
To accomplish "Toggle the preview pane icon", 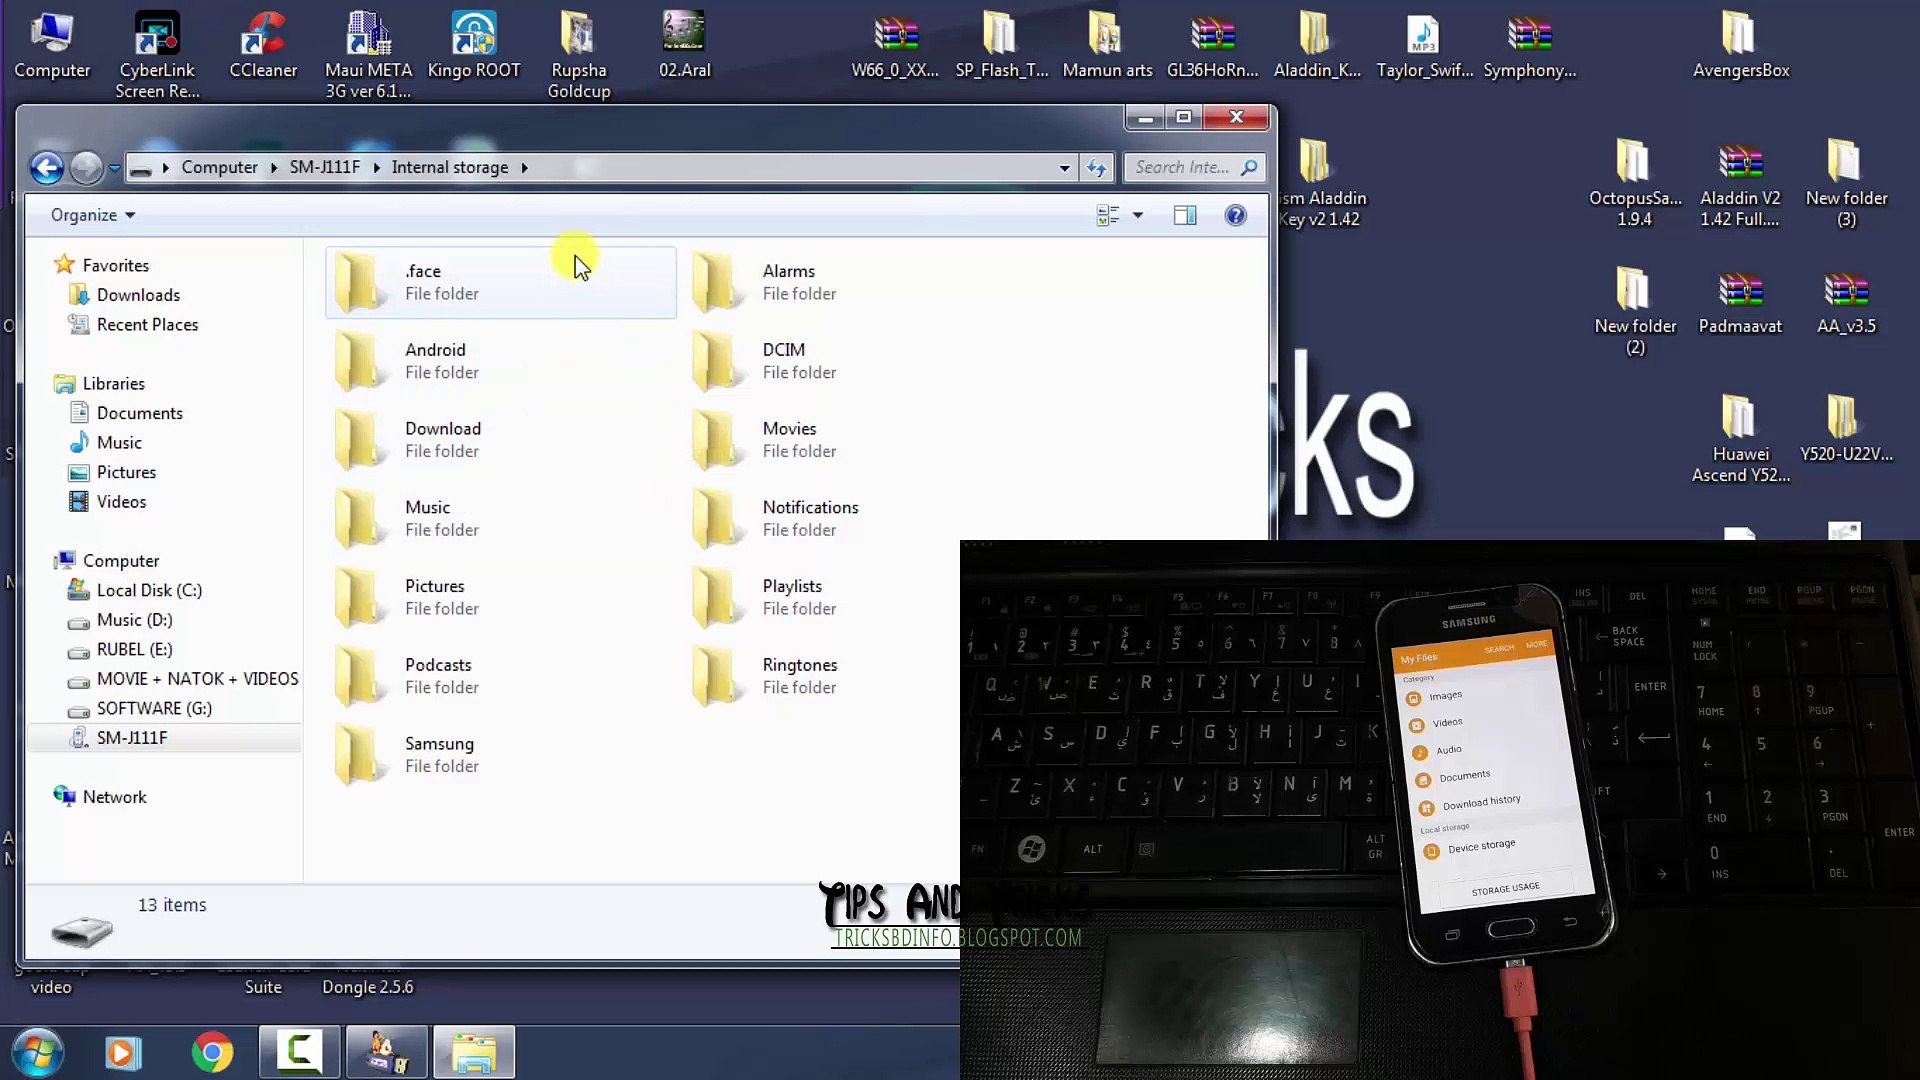I will 1185,215.
